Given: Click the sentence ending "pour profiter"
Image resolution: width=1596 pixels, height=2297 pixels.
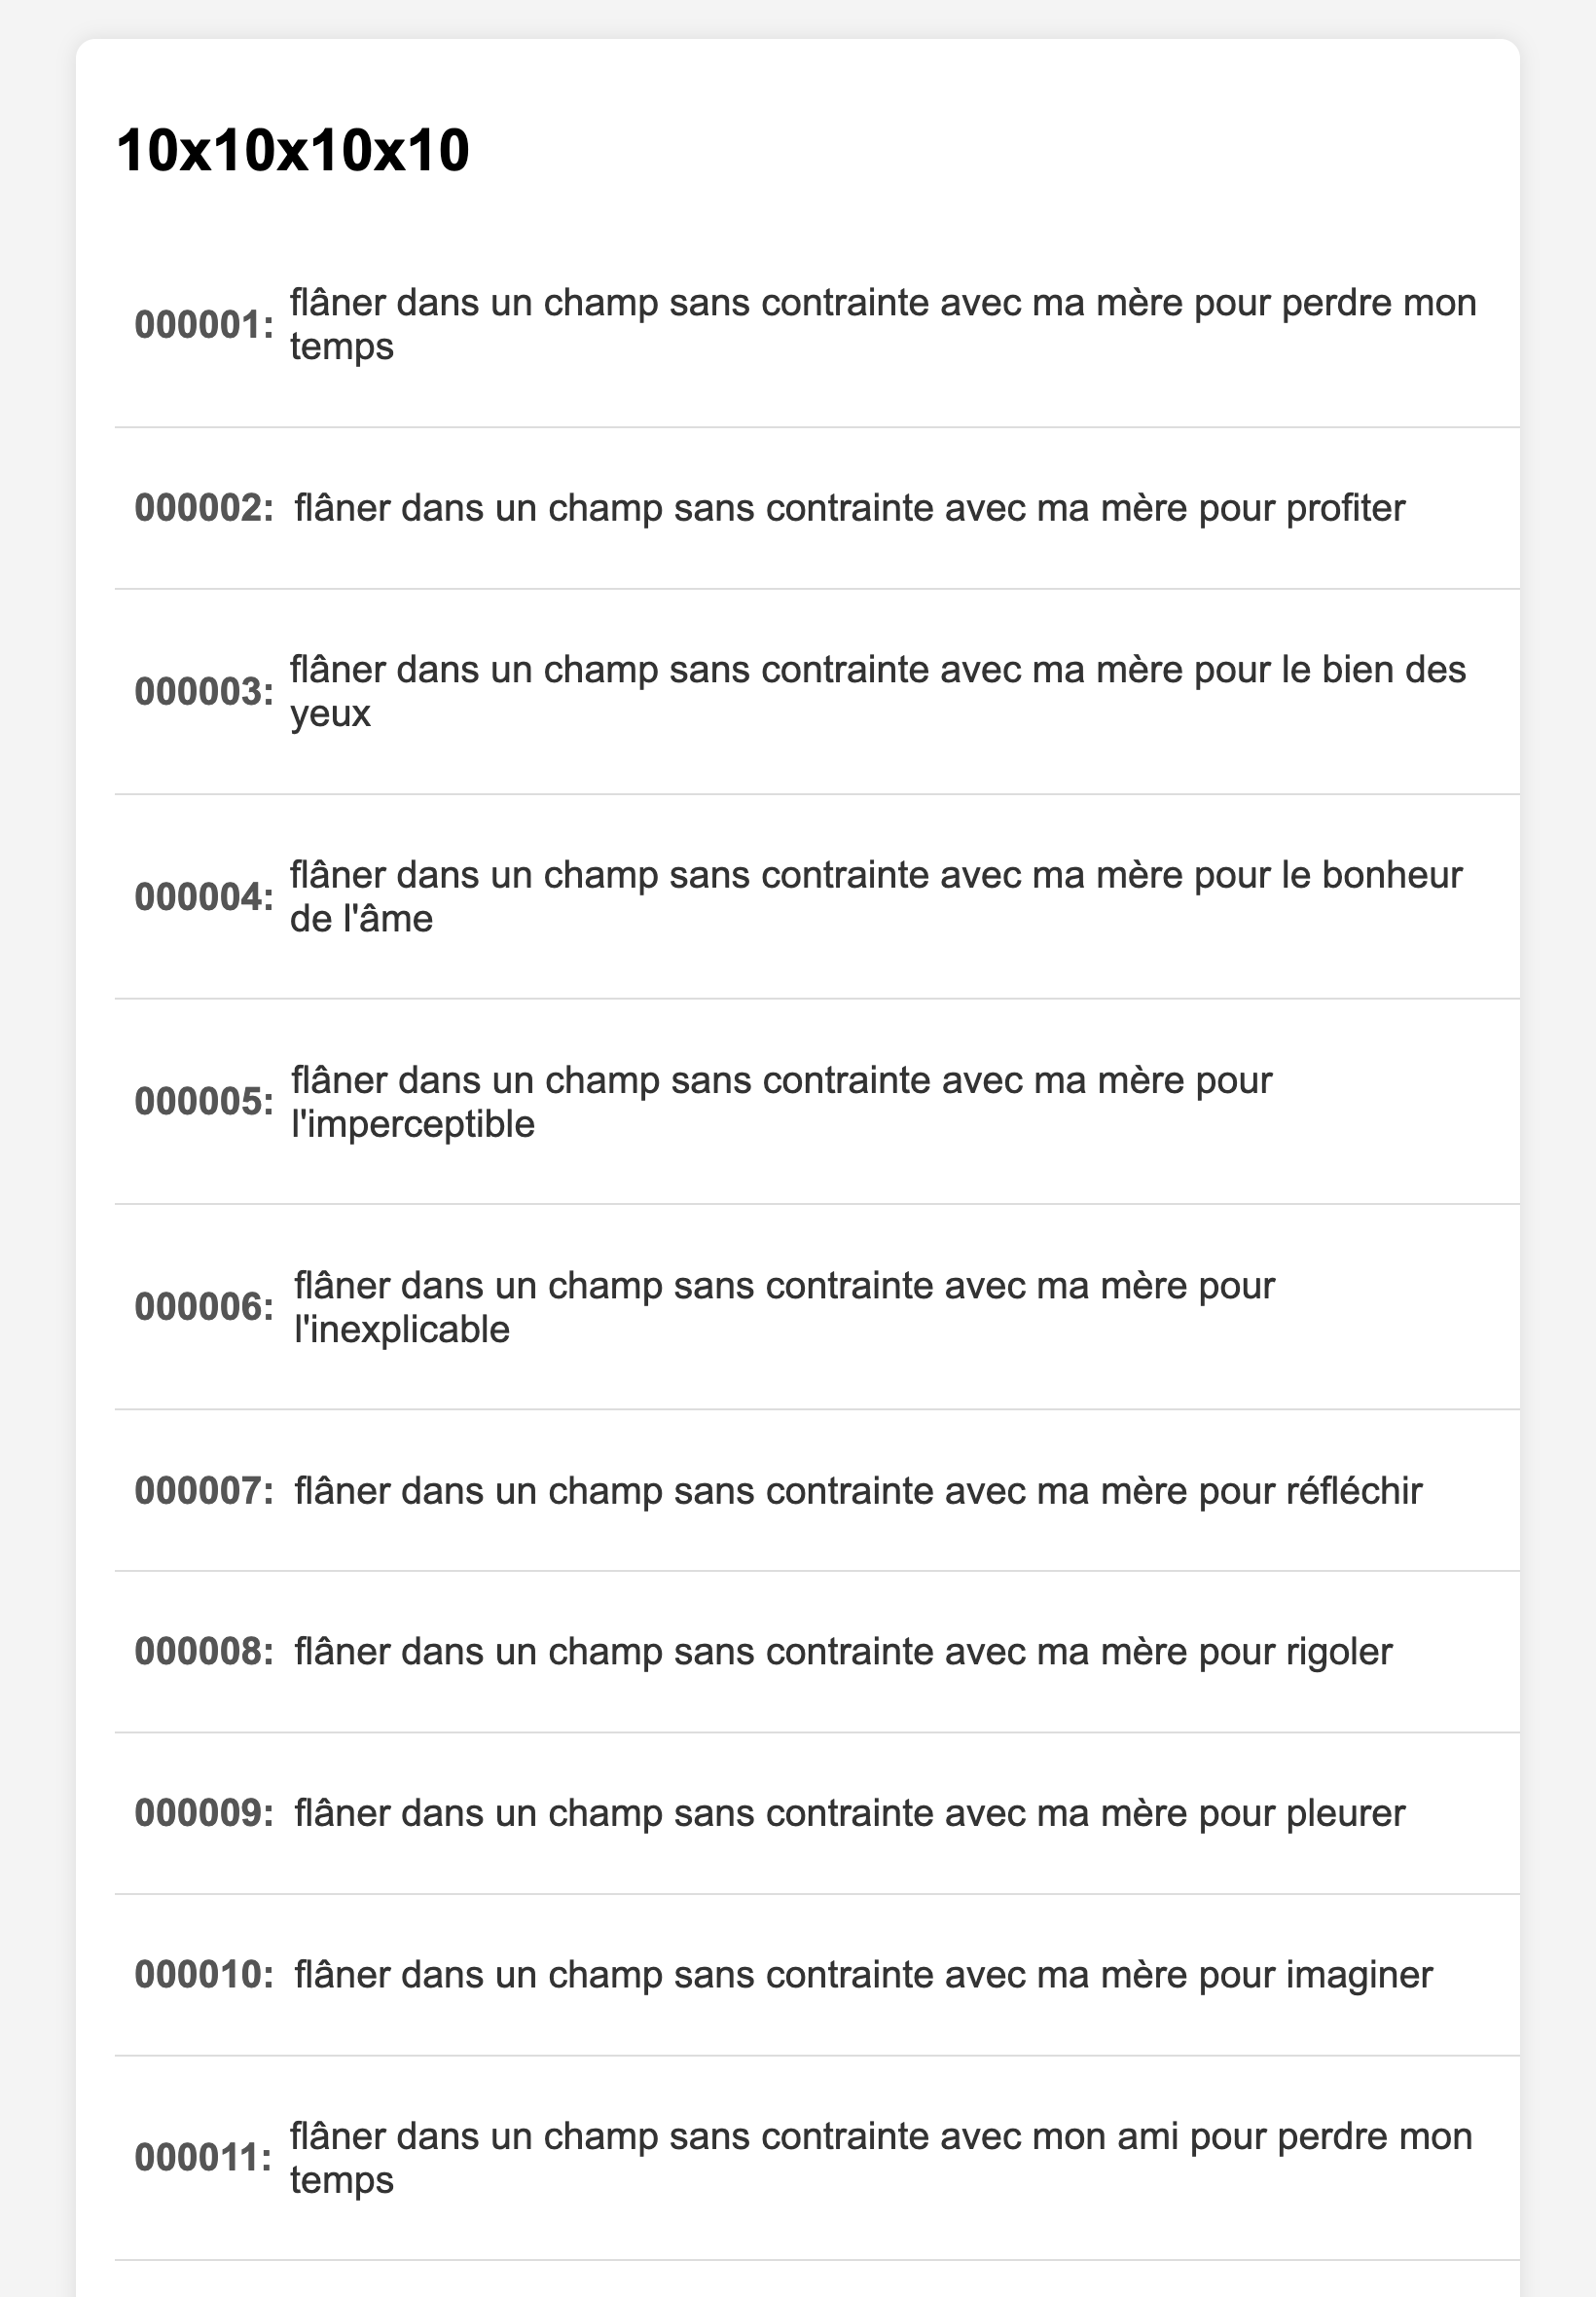Looking at the screenshot, I should click(x=849, y=508).
